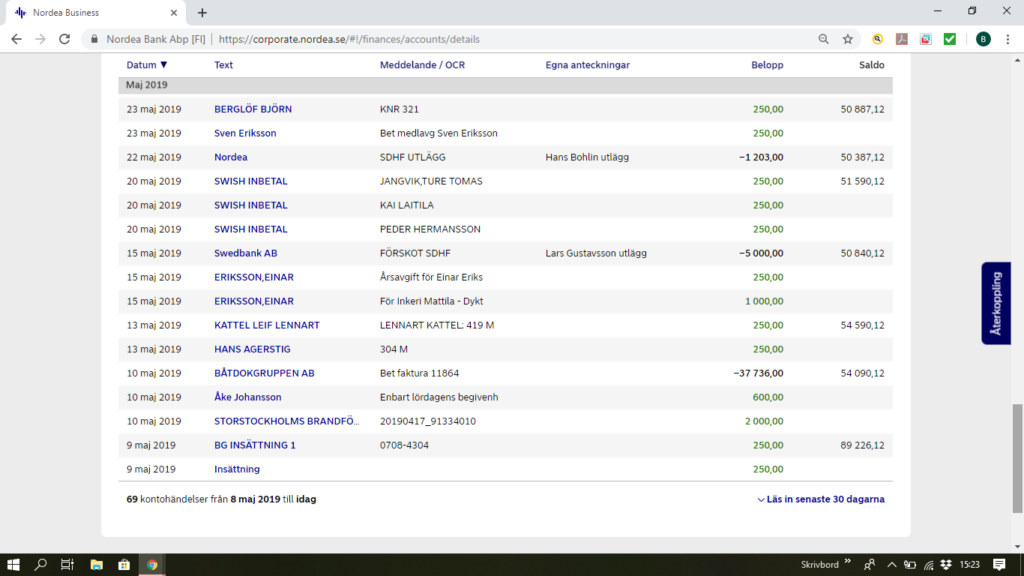
Task: Click the Dropbox tray icon
Action: tap(946, 565)
